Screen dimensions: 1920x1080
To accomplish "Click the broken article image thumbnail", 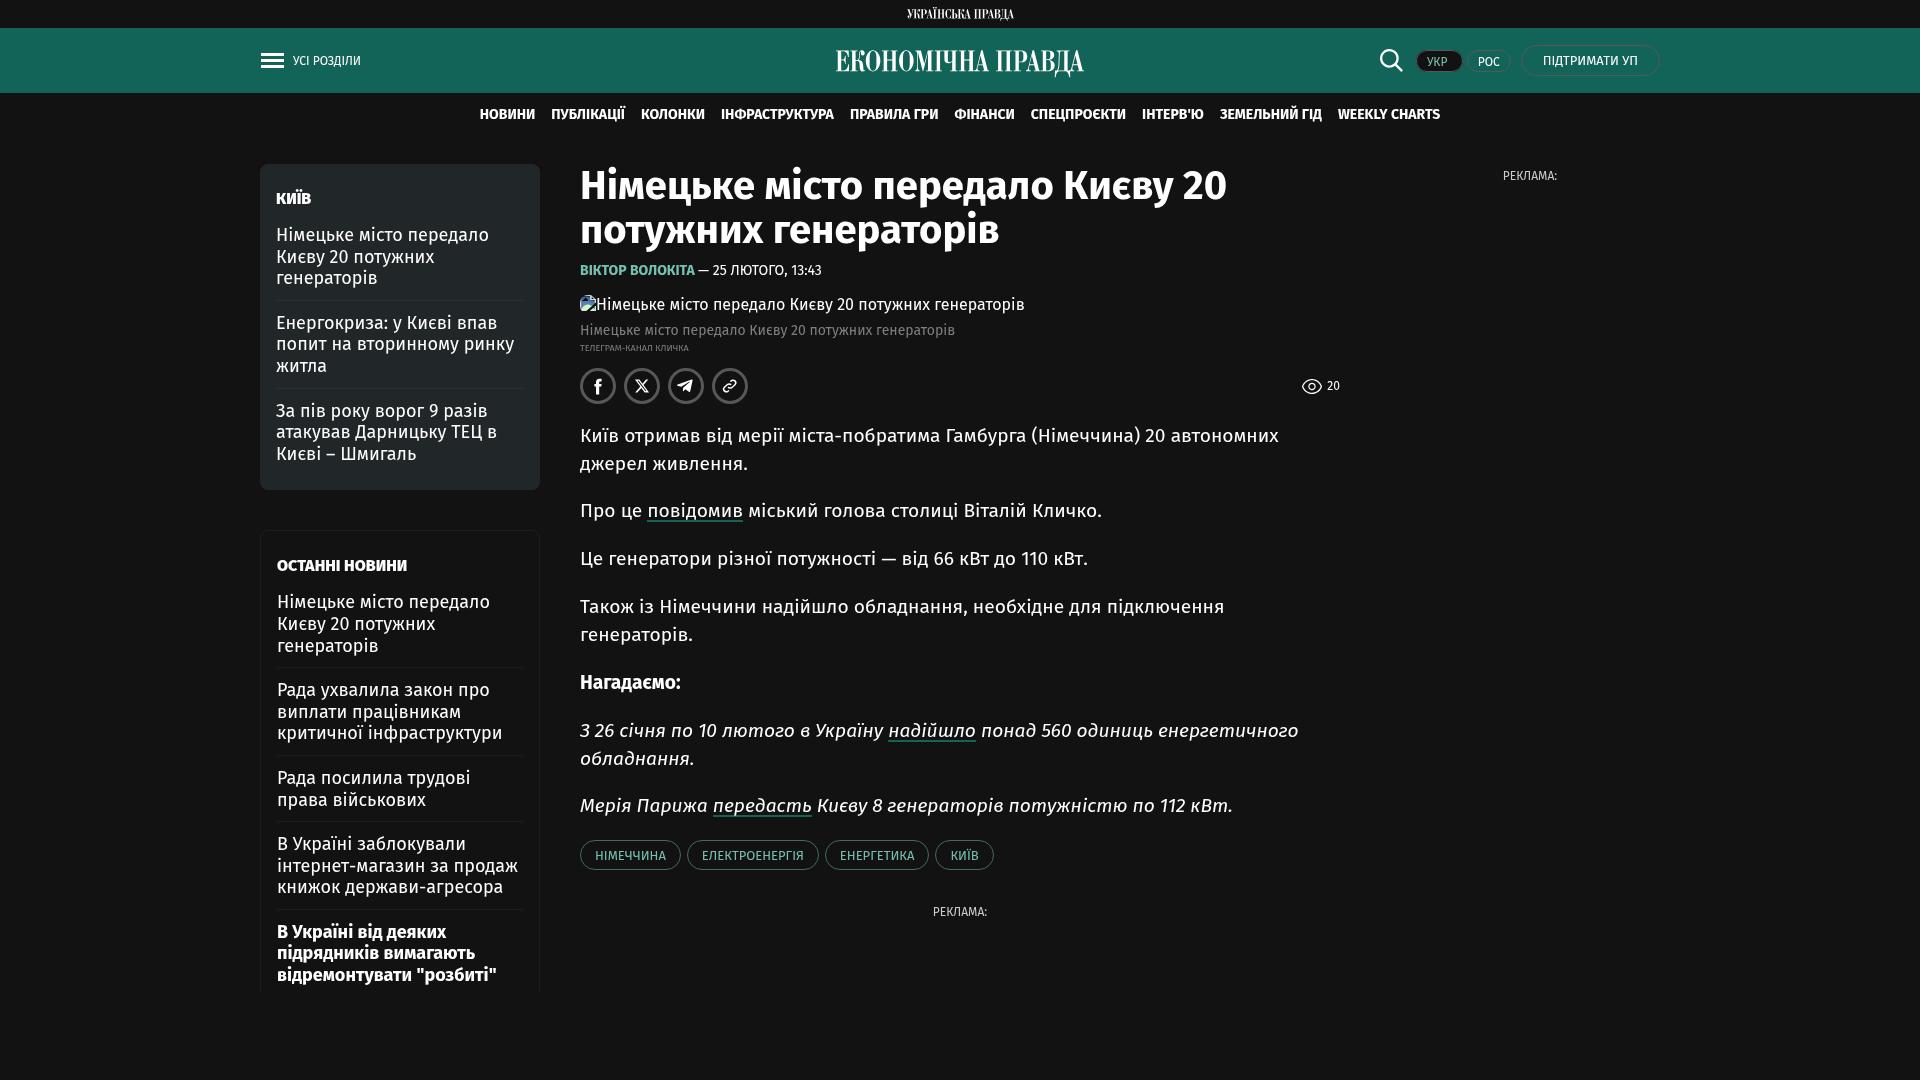I will point(588,304).
